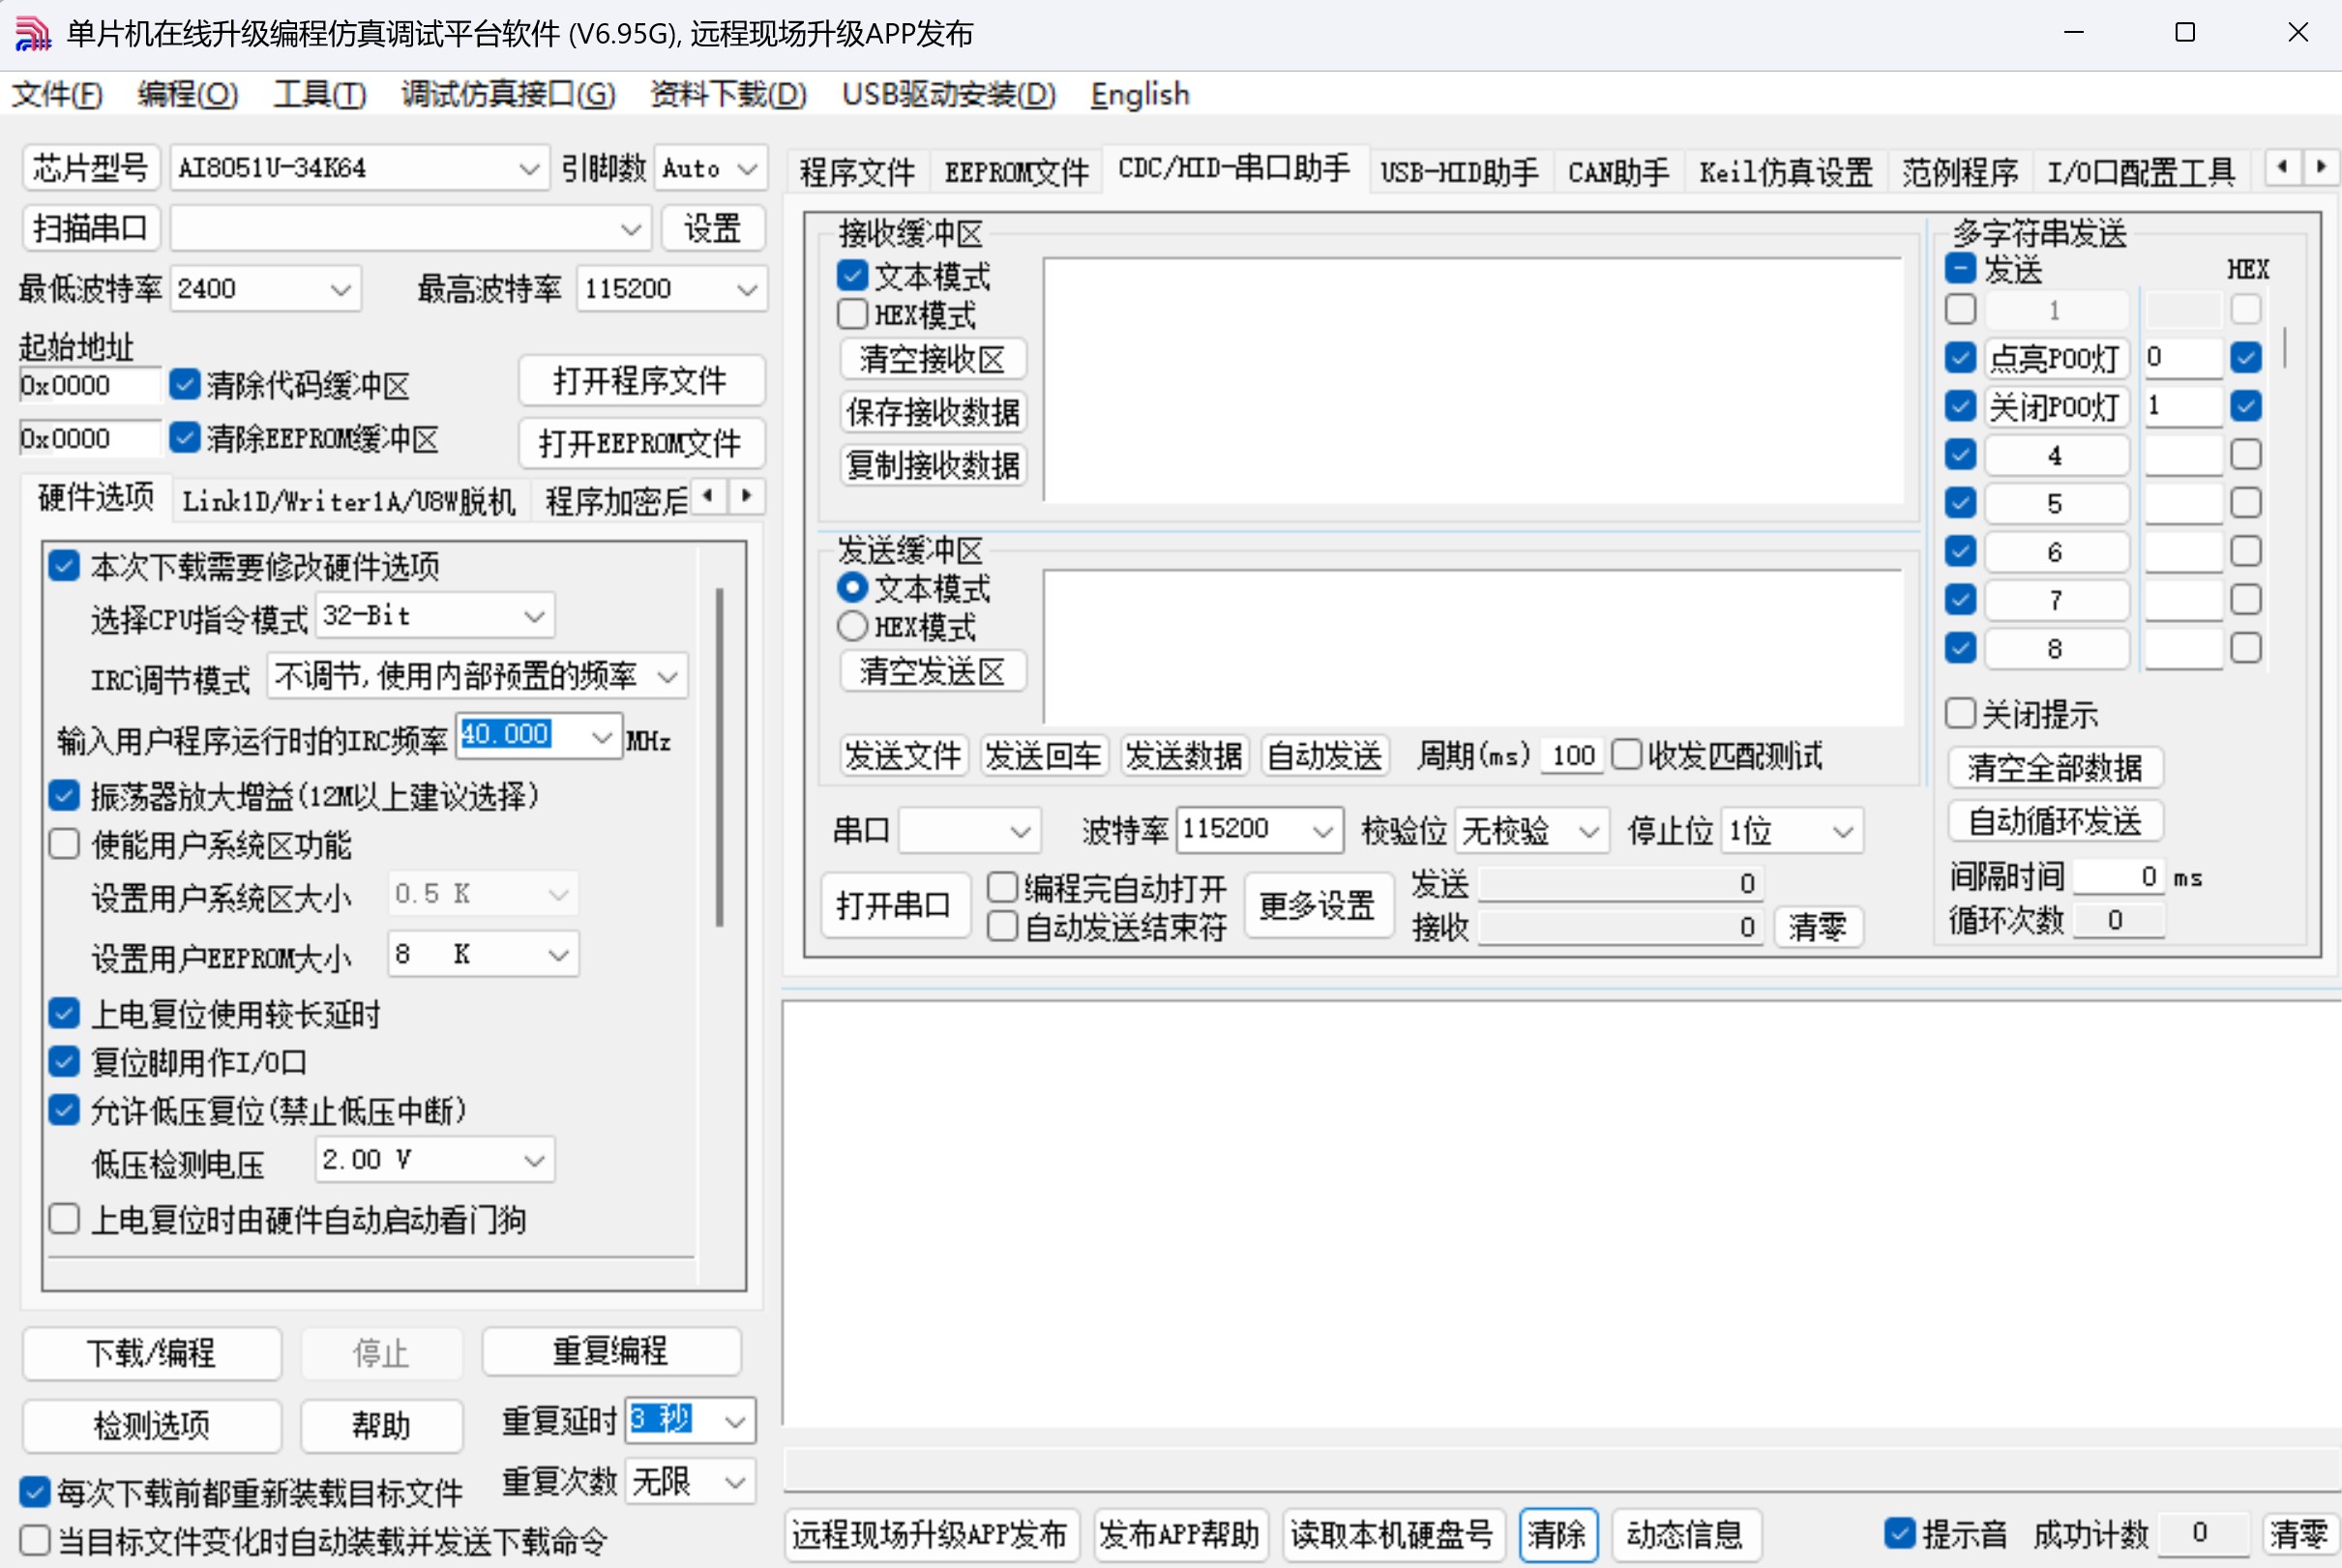The image size is (2342, 1568).
Task: Open the USB驱动安装 menu
Action: (x=948, y=94)
